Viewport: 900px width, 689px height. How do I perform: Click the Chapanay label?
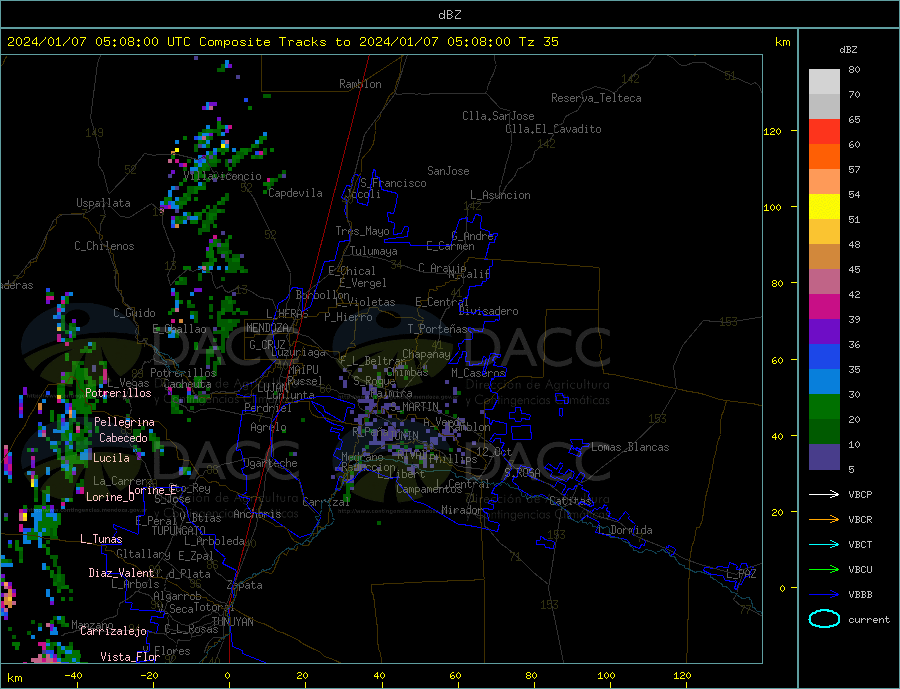[426, 354]
